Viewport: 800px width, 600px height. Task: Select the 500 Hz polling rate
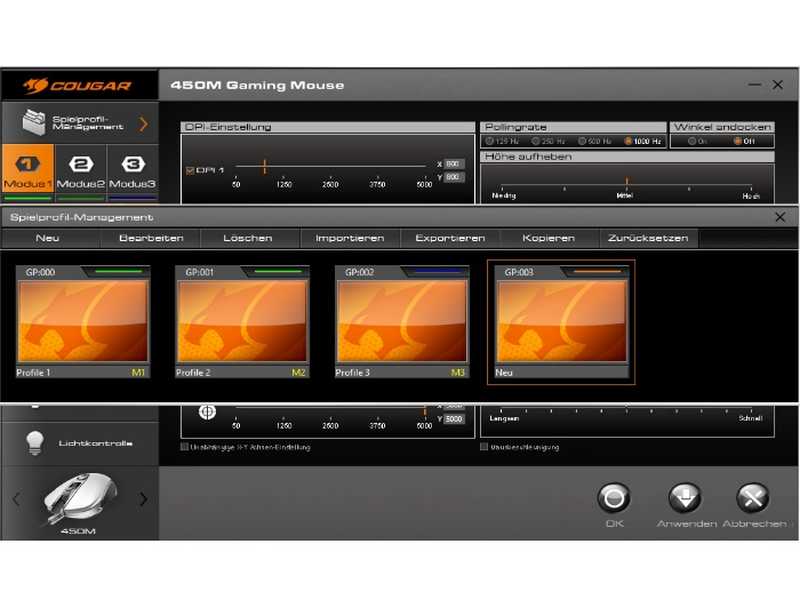coord(582,141)
